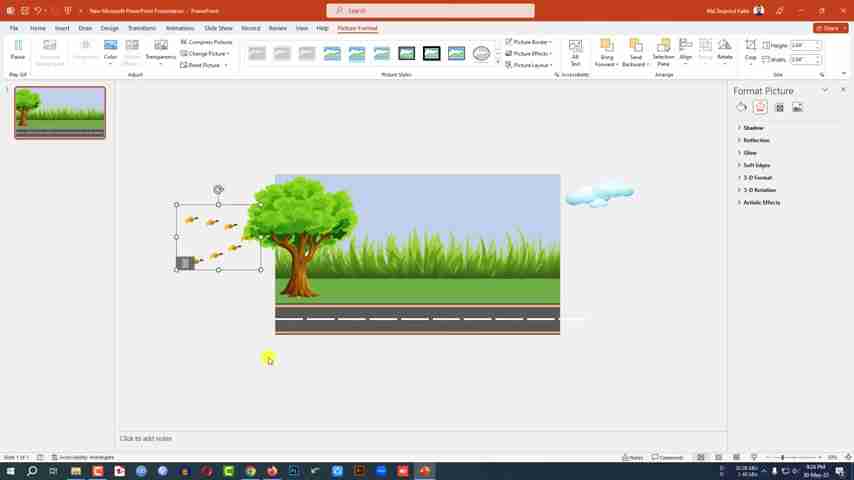Open the Picture Border dropdown

point(528,42)
